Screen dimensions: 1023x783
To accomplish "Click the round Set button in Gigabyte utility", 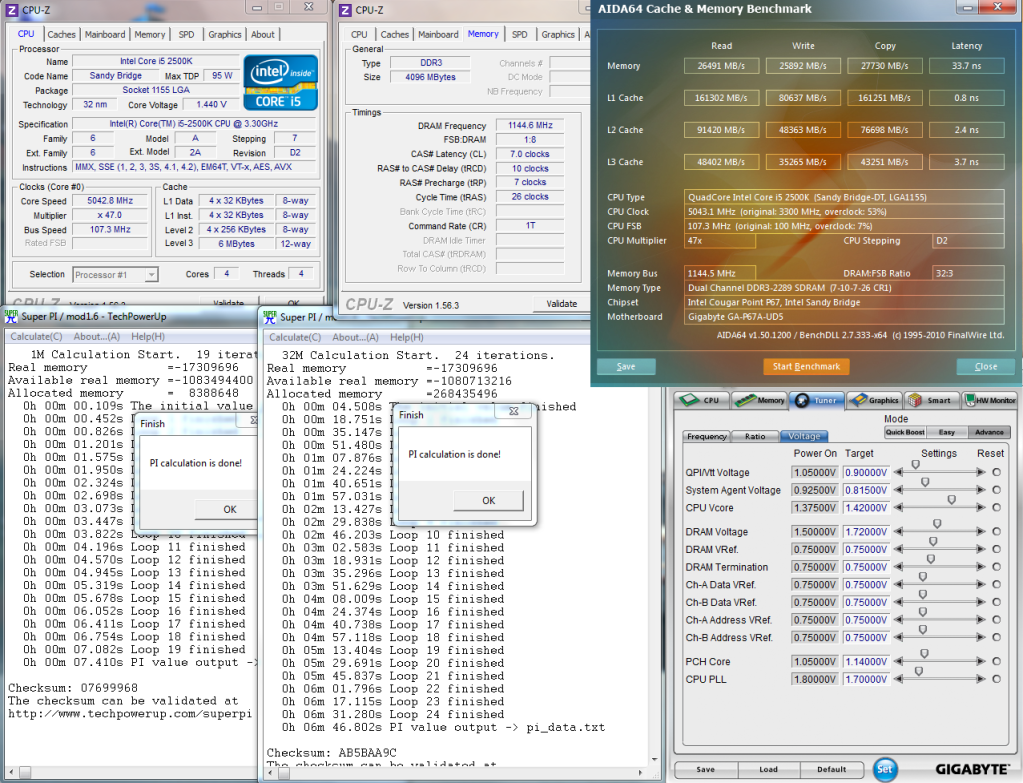I will (x=884, y=769).
